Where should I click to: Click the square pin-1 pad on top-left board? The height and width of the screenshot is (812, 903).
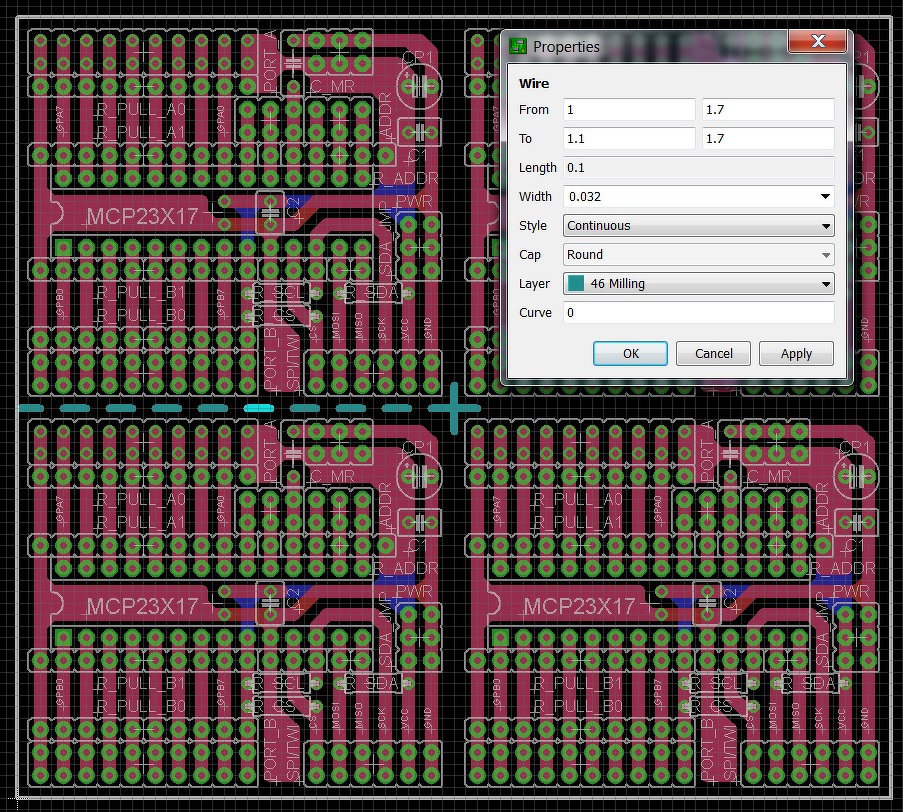(63, 248)
